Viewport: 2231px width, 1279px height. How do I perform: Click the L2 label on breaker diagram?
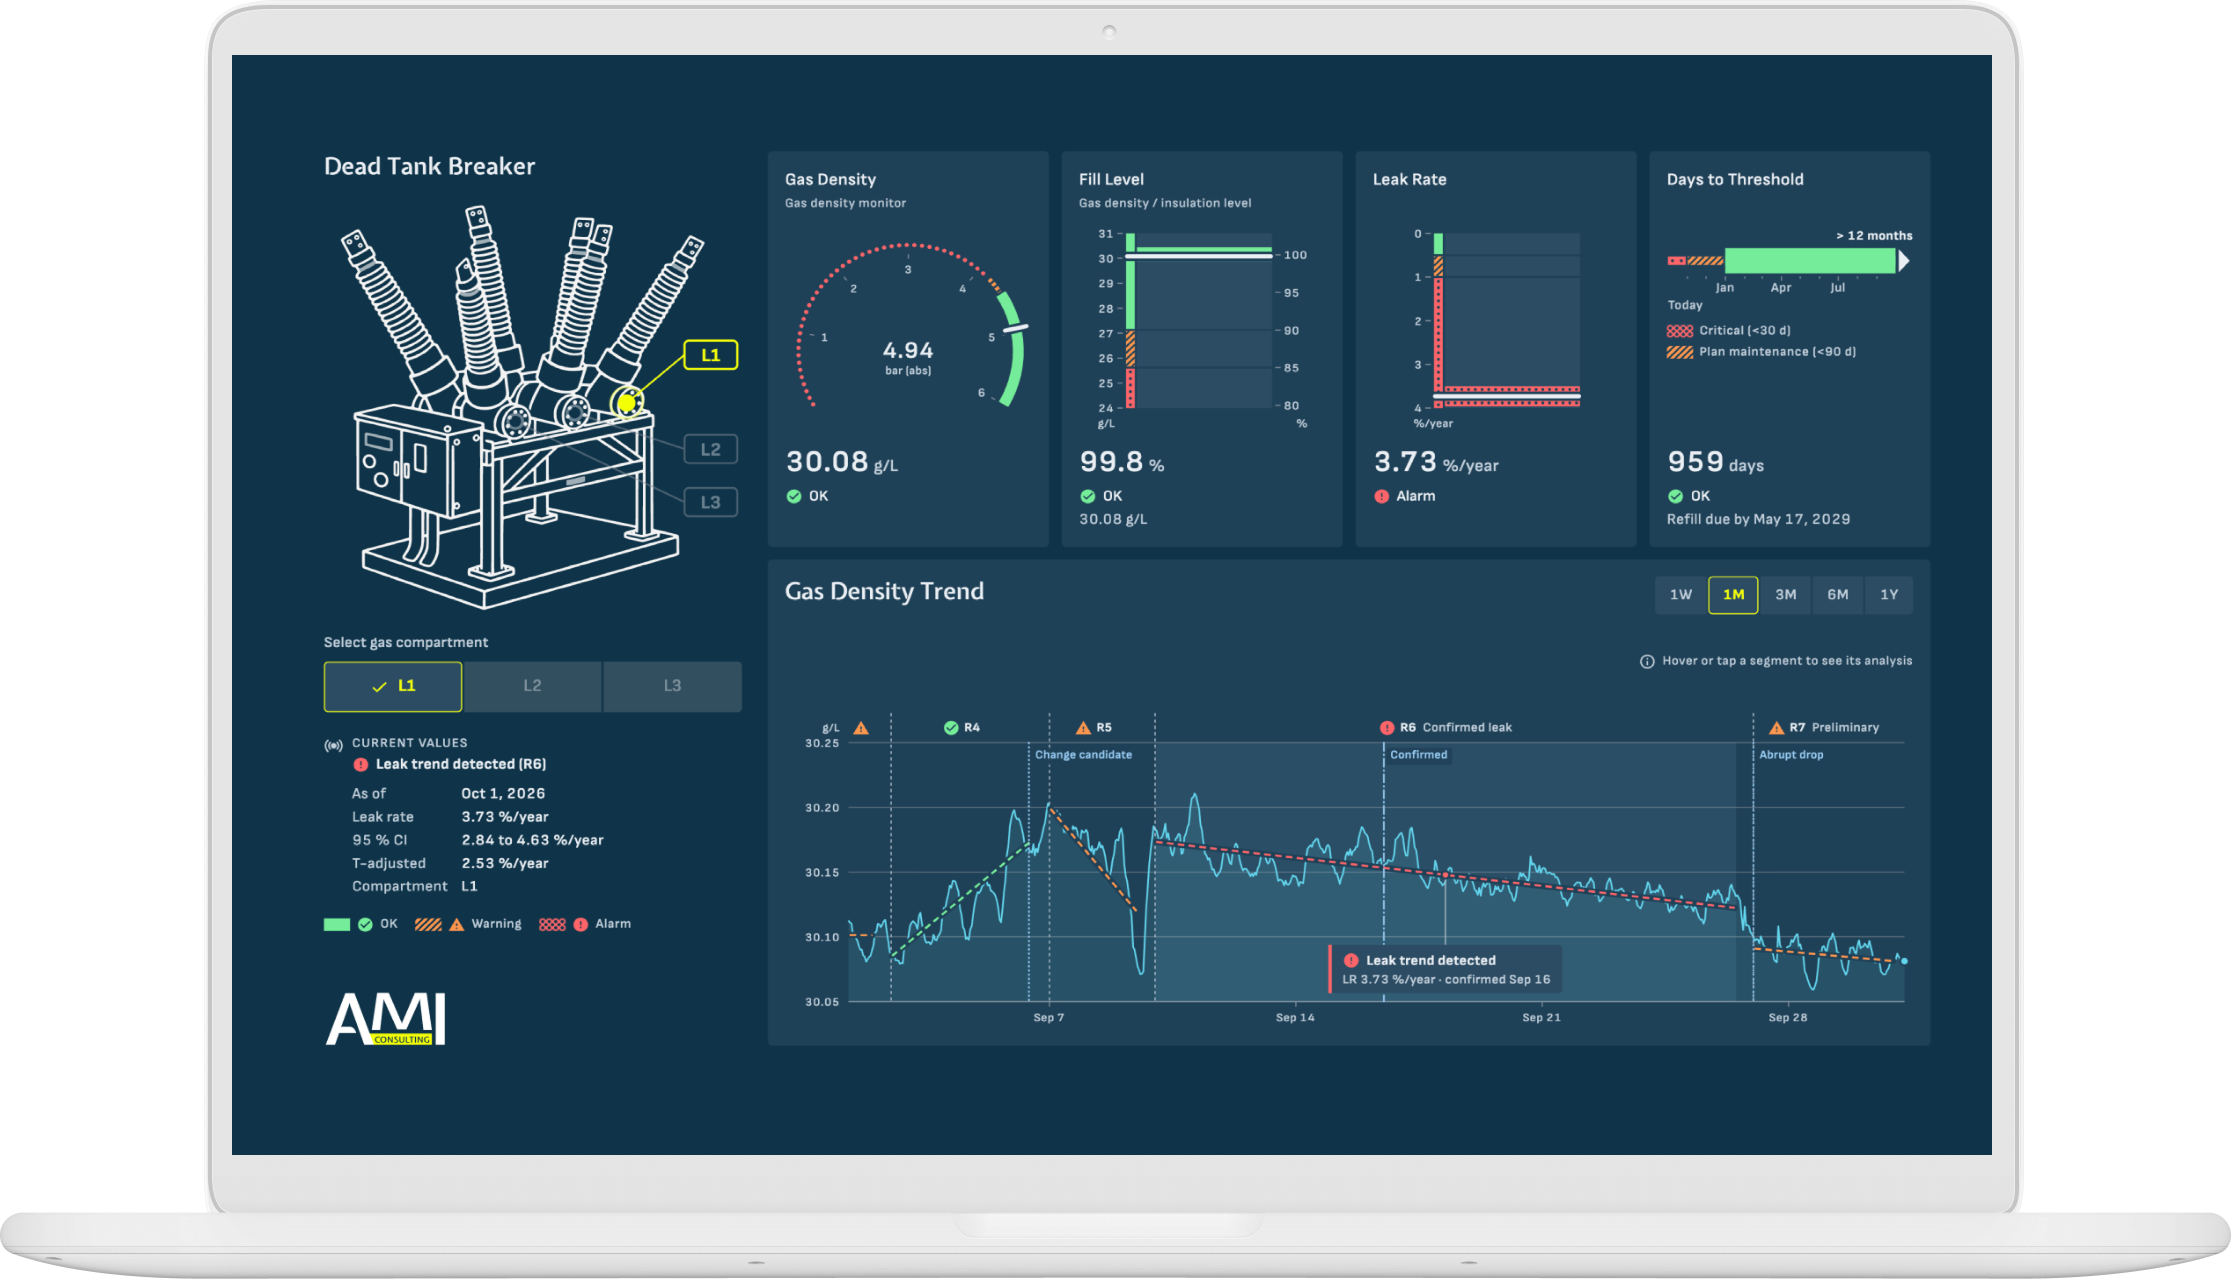(711, 450)
